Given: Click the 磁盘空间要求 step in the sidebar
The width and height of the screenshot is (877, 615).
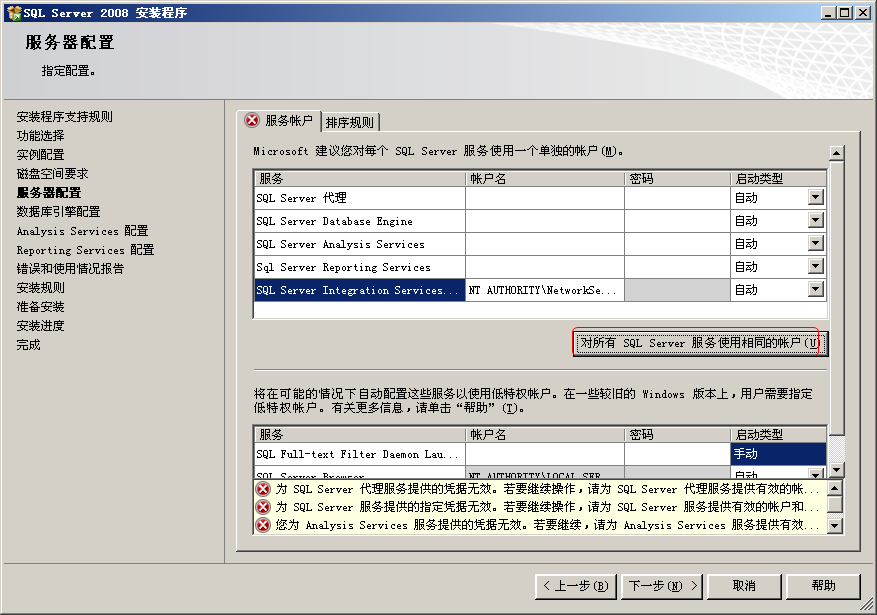Looking at the screenshot, I should [52, 173].
